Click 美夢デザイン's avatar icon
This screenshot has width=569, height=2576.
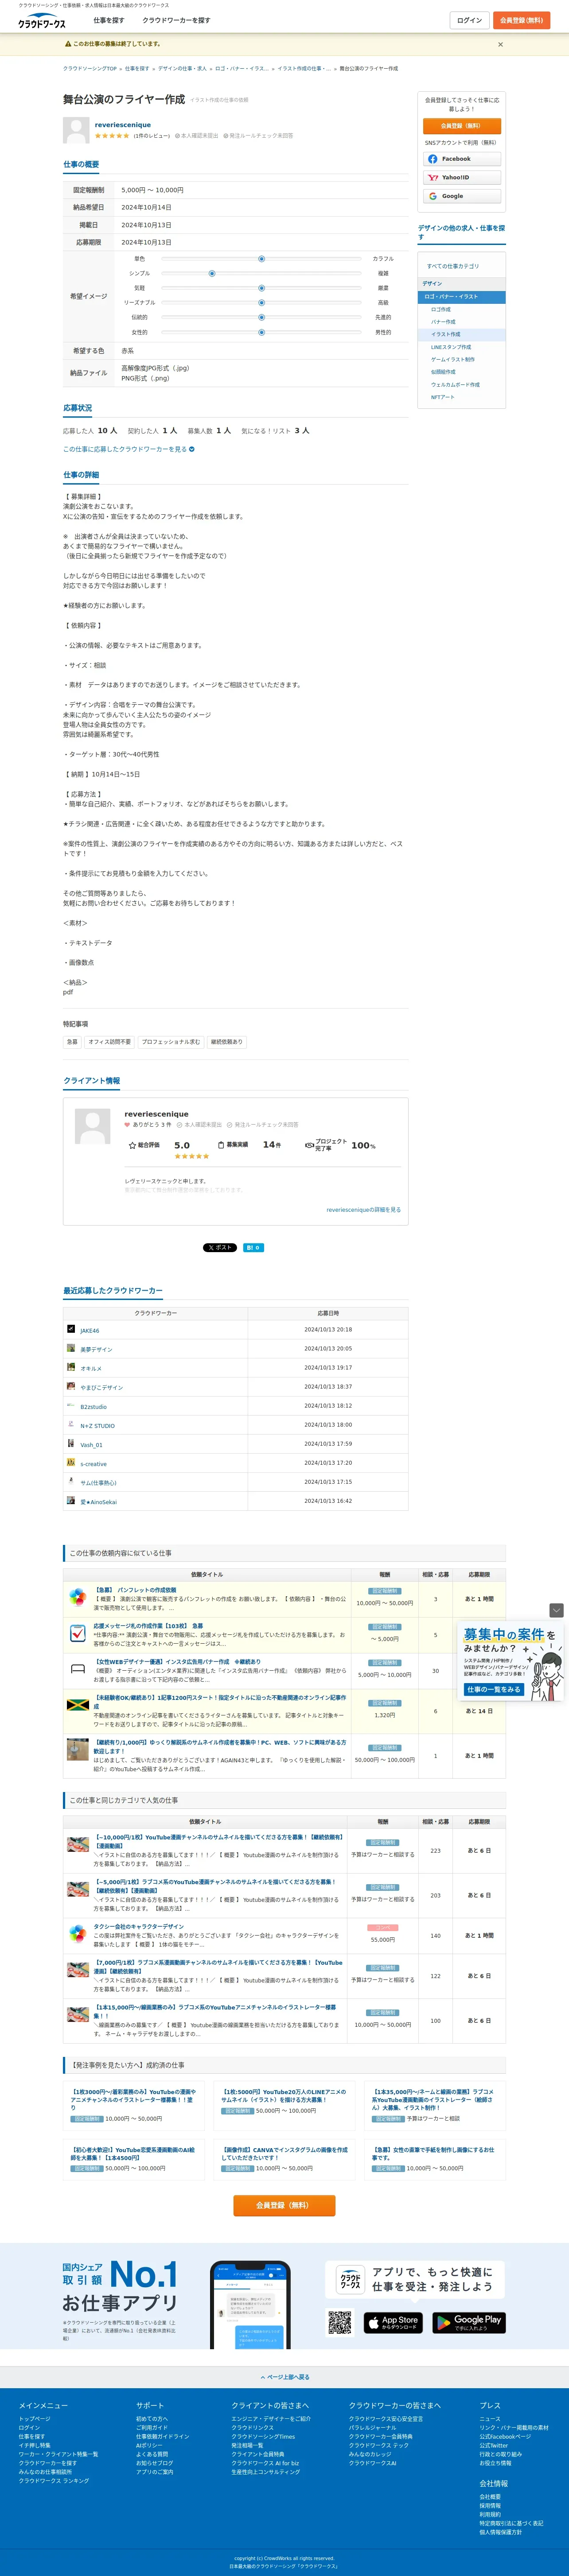(x=71, y=1348)
